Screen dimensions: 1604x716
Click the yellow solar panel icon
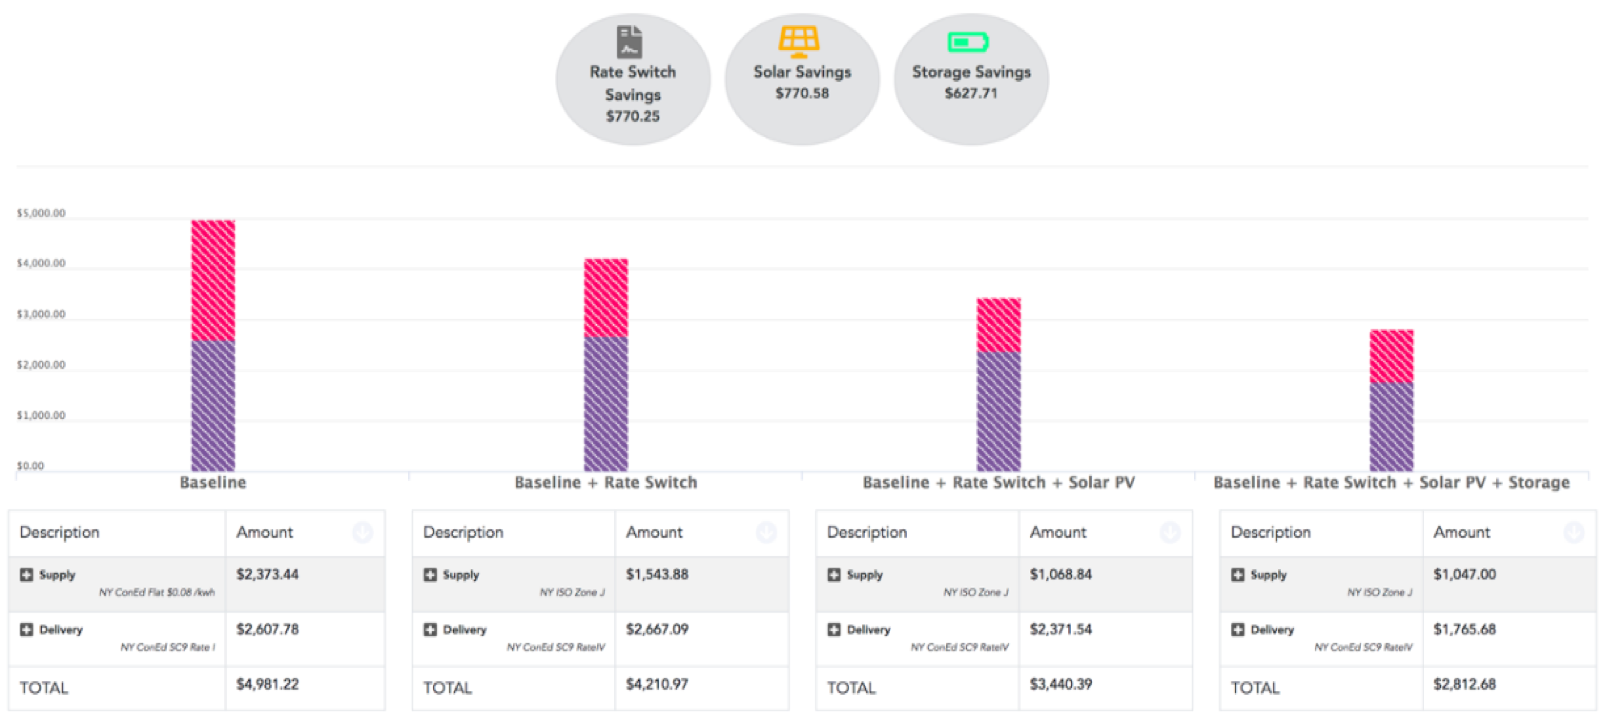(800, 38)
